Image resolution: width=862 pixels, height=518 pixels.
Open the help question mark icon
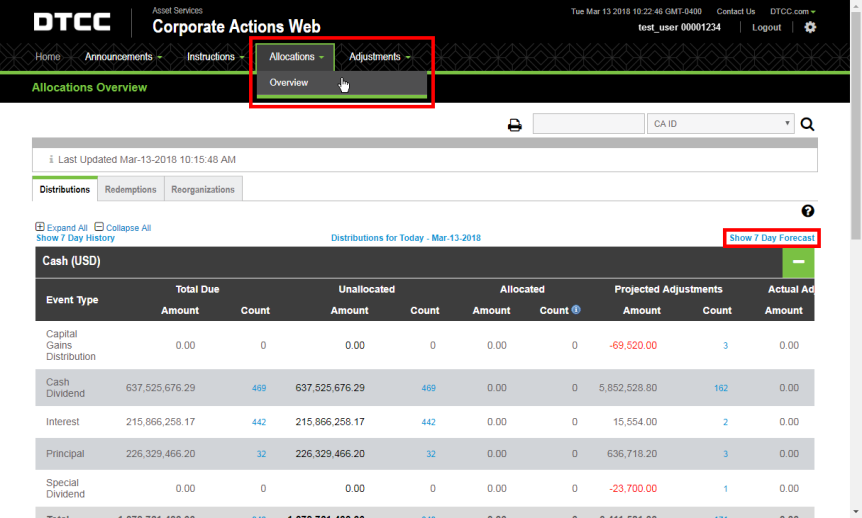pyautogui.click(x=808, y=211)
